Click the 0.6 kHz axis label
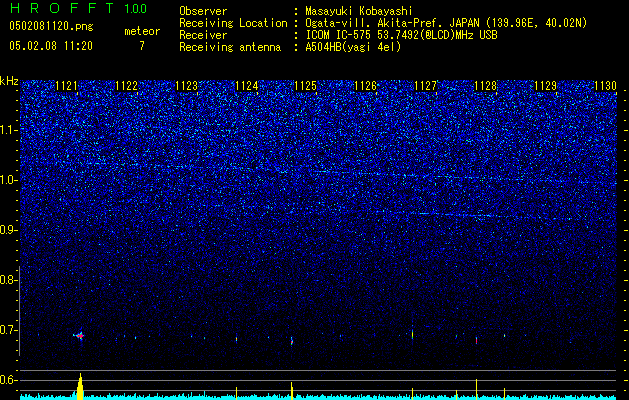Viewport: 629px width, 400px height. coord(7,380)
